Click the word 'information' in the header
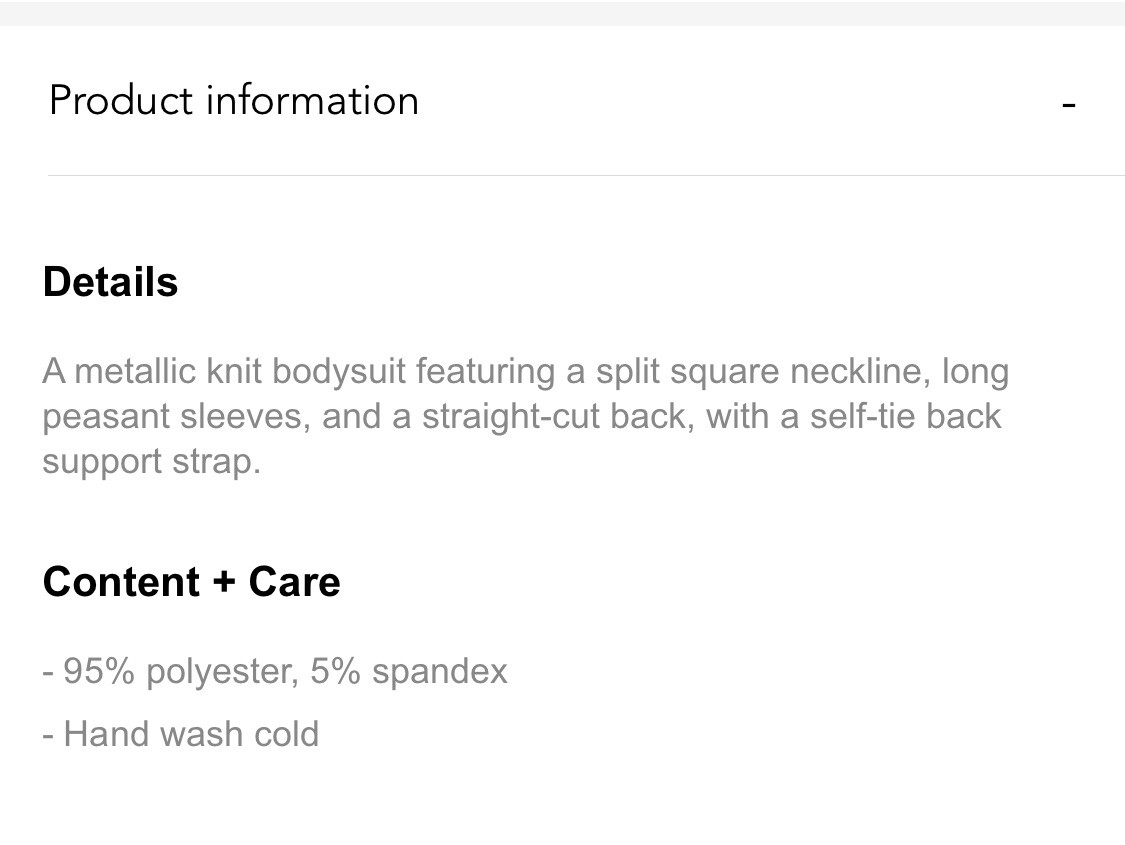Viewport: 1125px width, 845px height. pyautogui.click(x=312, y=100)
